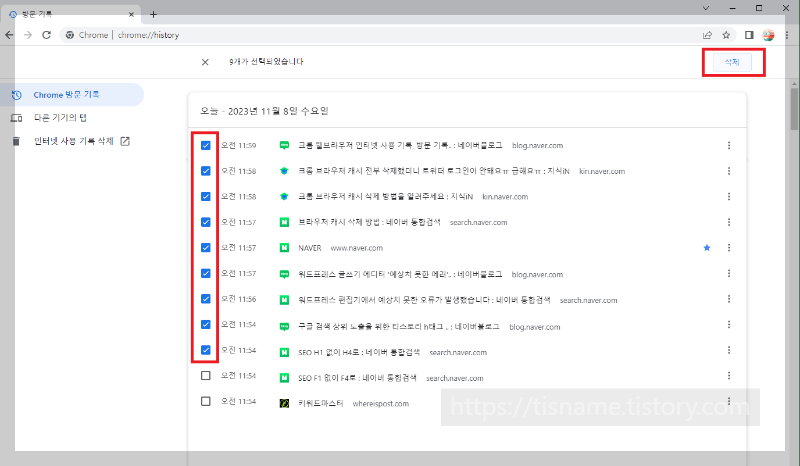Viewport: 800px width, 466px height.
Task: Open the SEO H1 없이 H4로 search link
Action: (x=359, y=352)
